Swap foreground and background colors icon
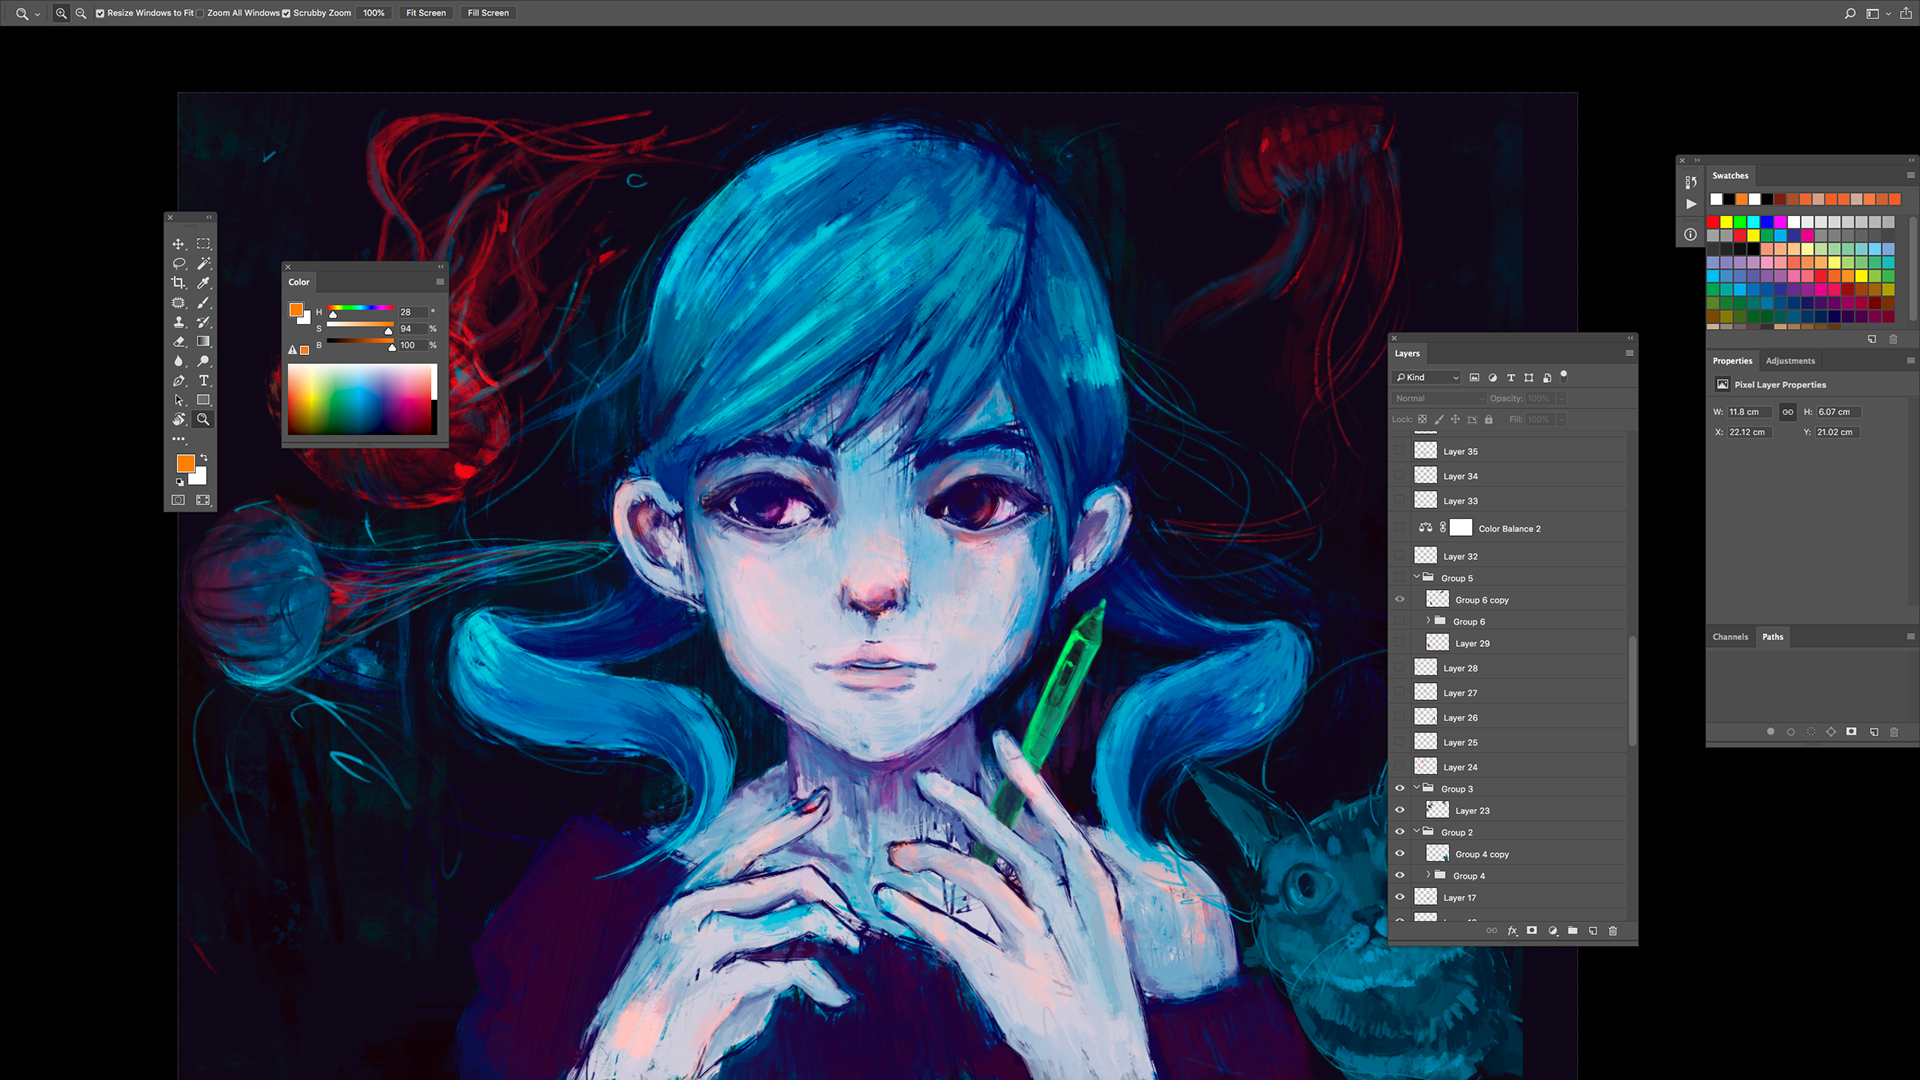 [204, 458]
